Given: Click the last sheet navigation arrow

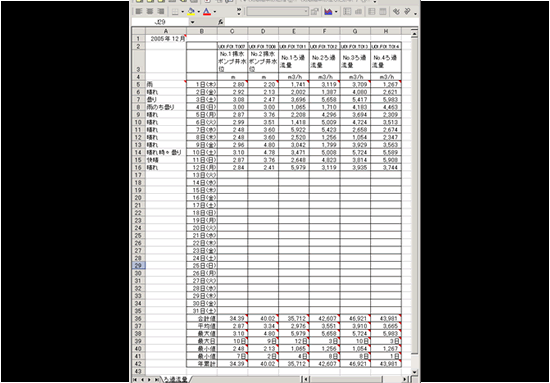Looking at the screenshot, I should point(156,379).
